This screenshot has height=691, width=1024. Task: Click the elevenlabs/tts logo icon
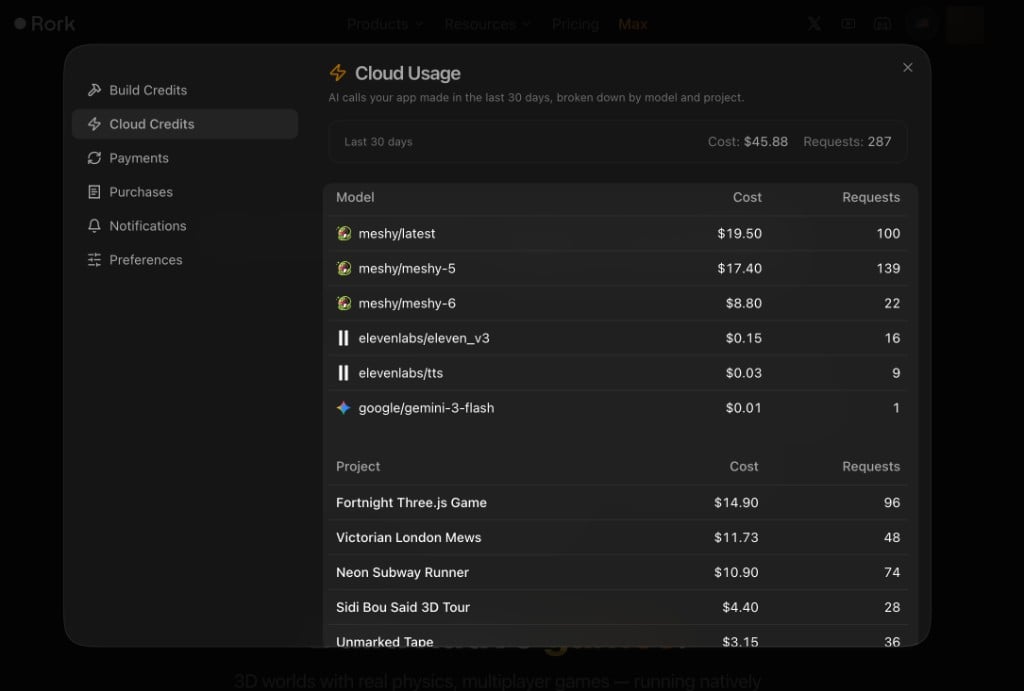point(344,373)
